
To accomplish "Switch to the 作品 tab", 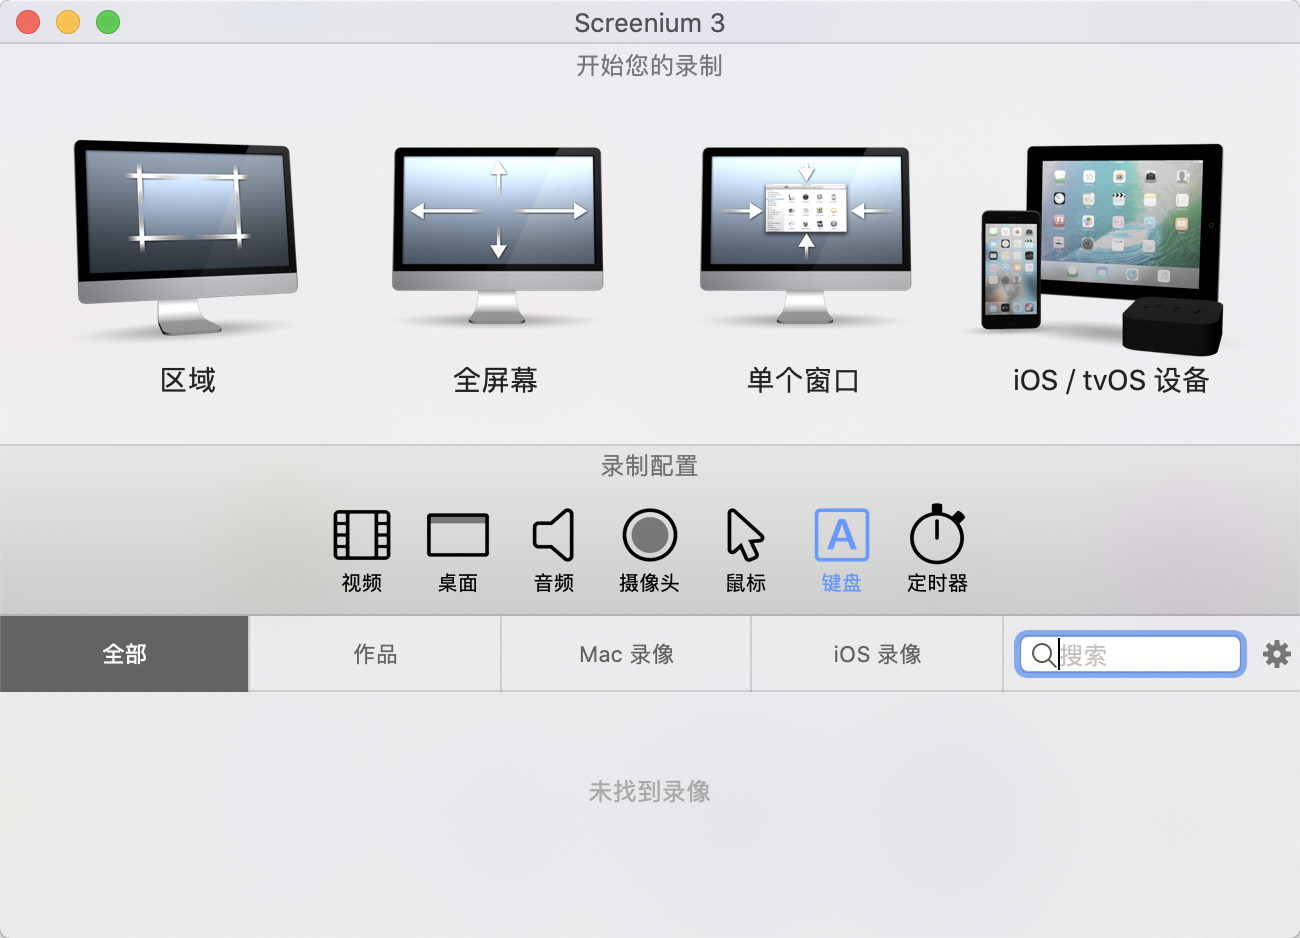I will [x=375, y=654].
